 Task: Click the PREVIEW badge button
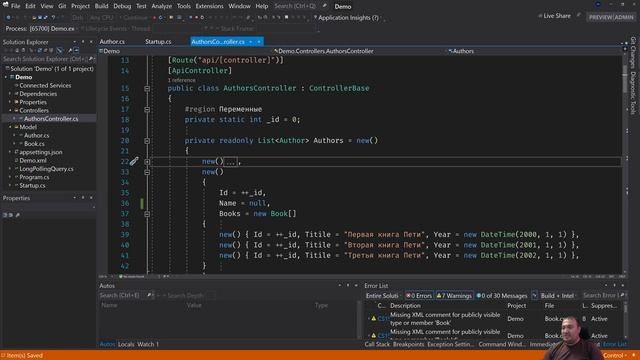600,17
